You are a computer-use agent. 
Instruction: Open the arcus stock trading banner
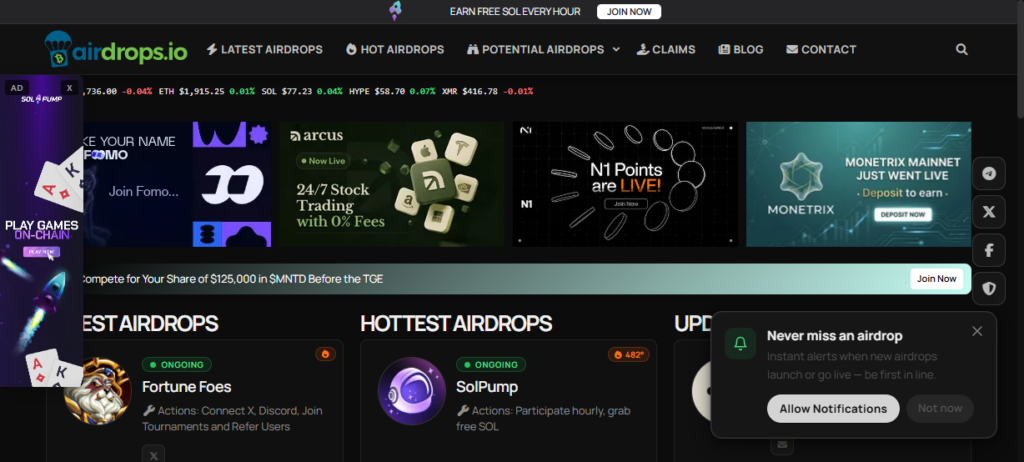(x=392, y=184)
